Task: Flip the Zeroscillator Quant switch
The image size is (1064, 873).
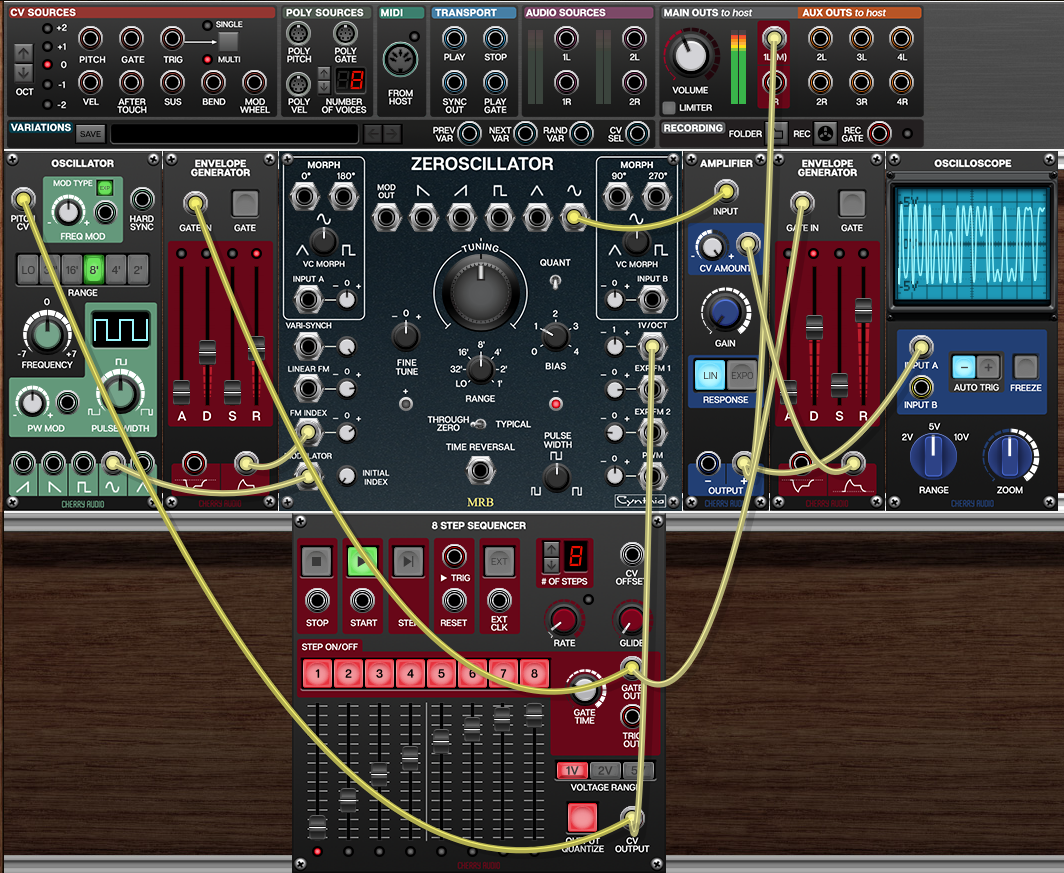Action: (x=555, y=282)
